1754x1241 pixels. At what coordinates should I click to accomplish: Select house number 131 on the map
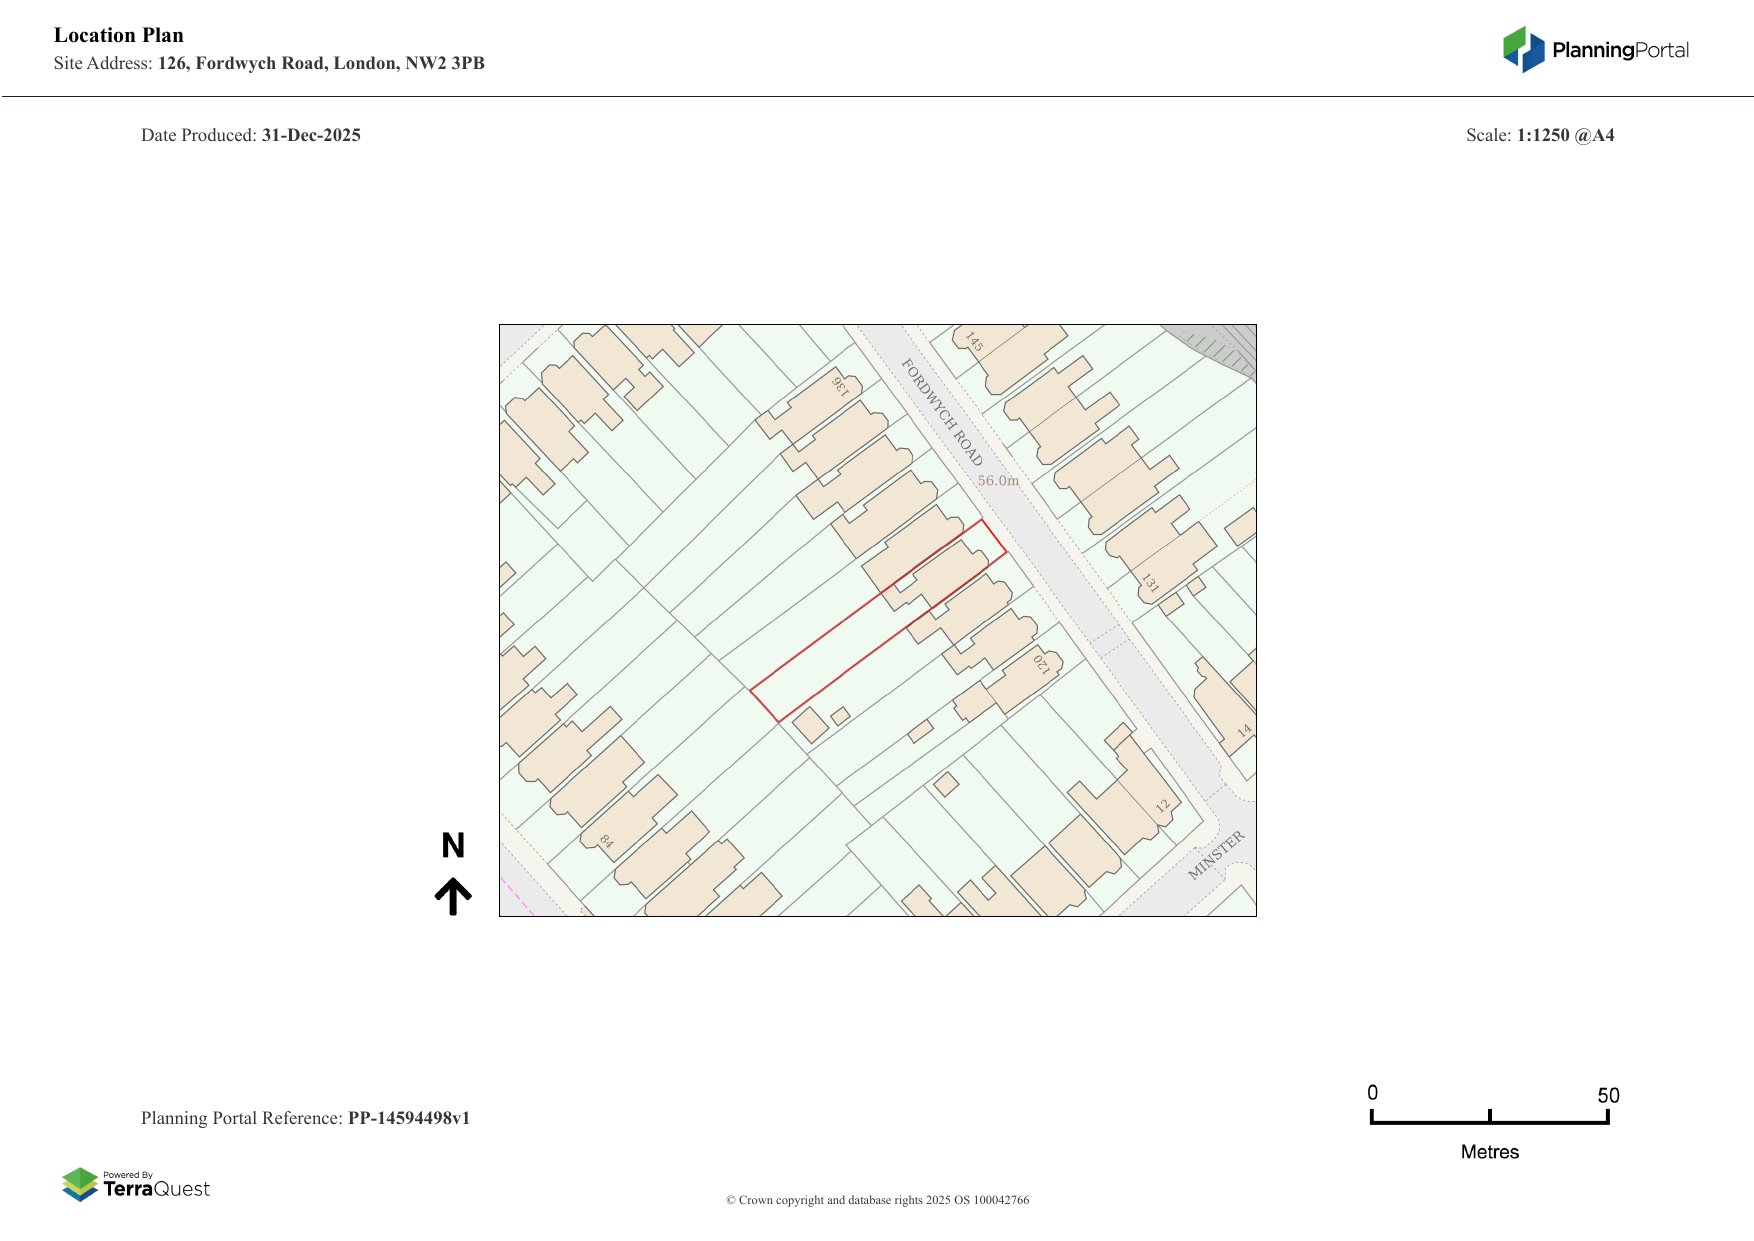pyautogui.click(x=1150, y=583)
